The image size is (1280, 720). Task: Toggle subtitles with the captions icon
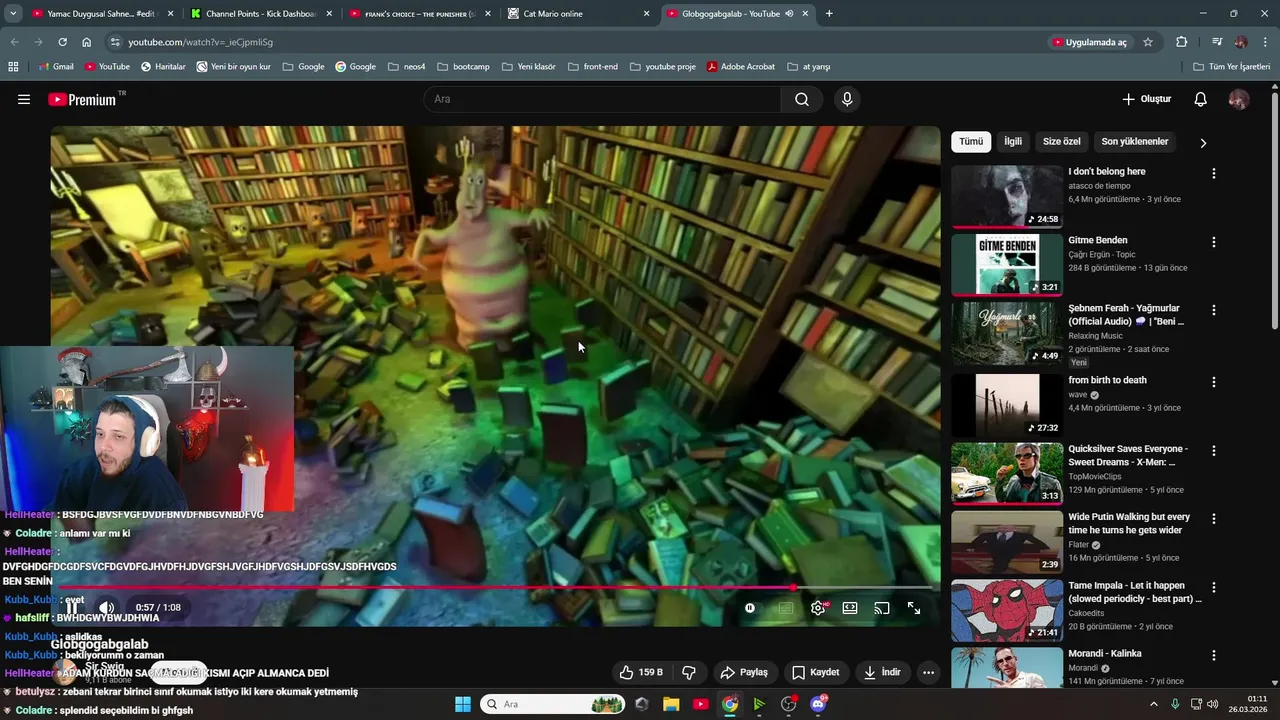click(x=786, y=608)
